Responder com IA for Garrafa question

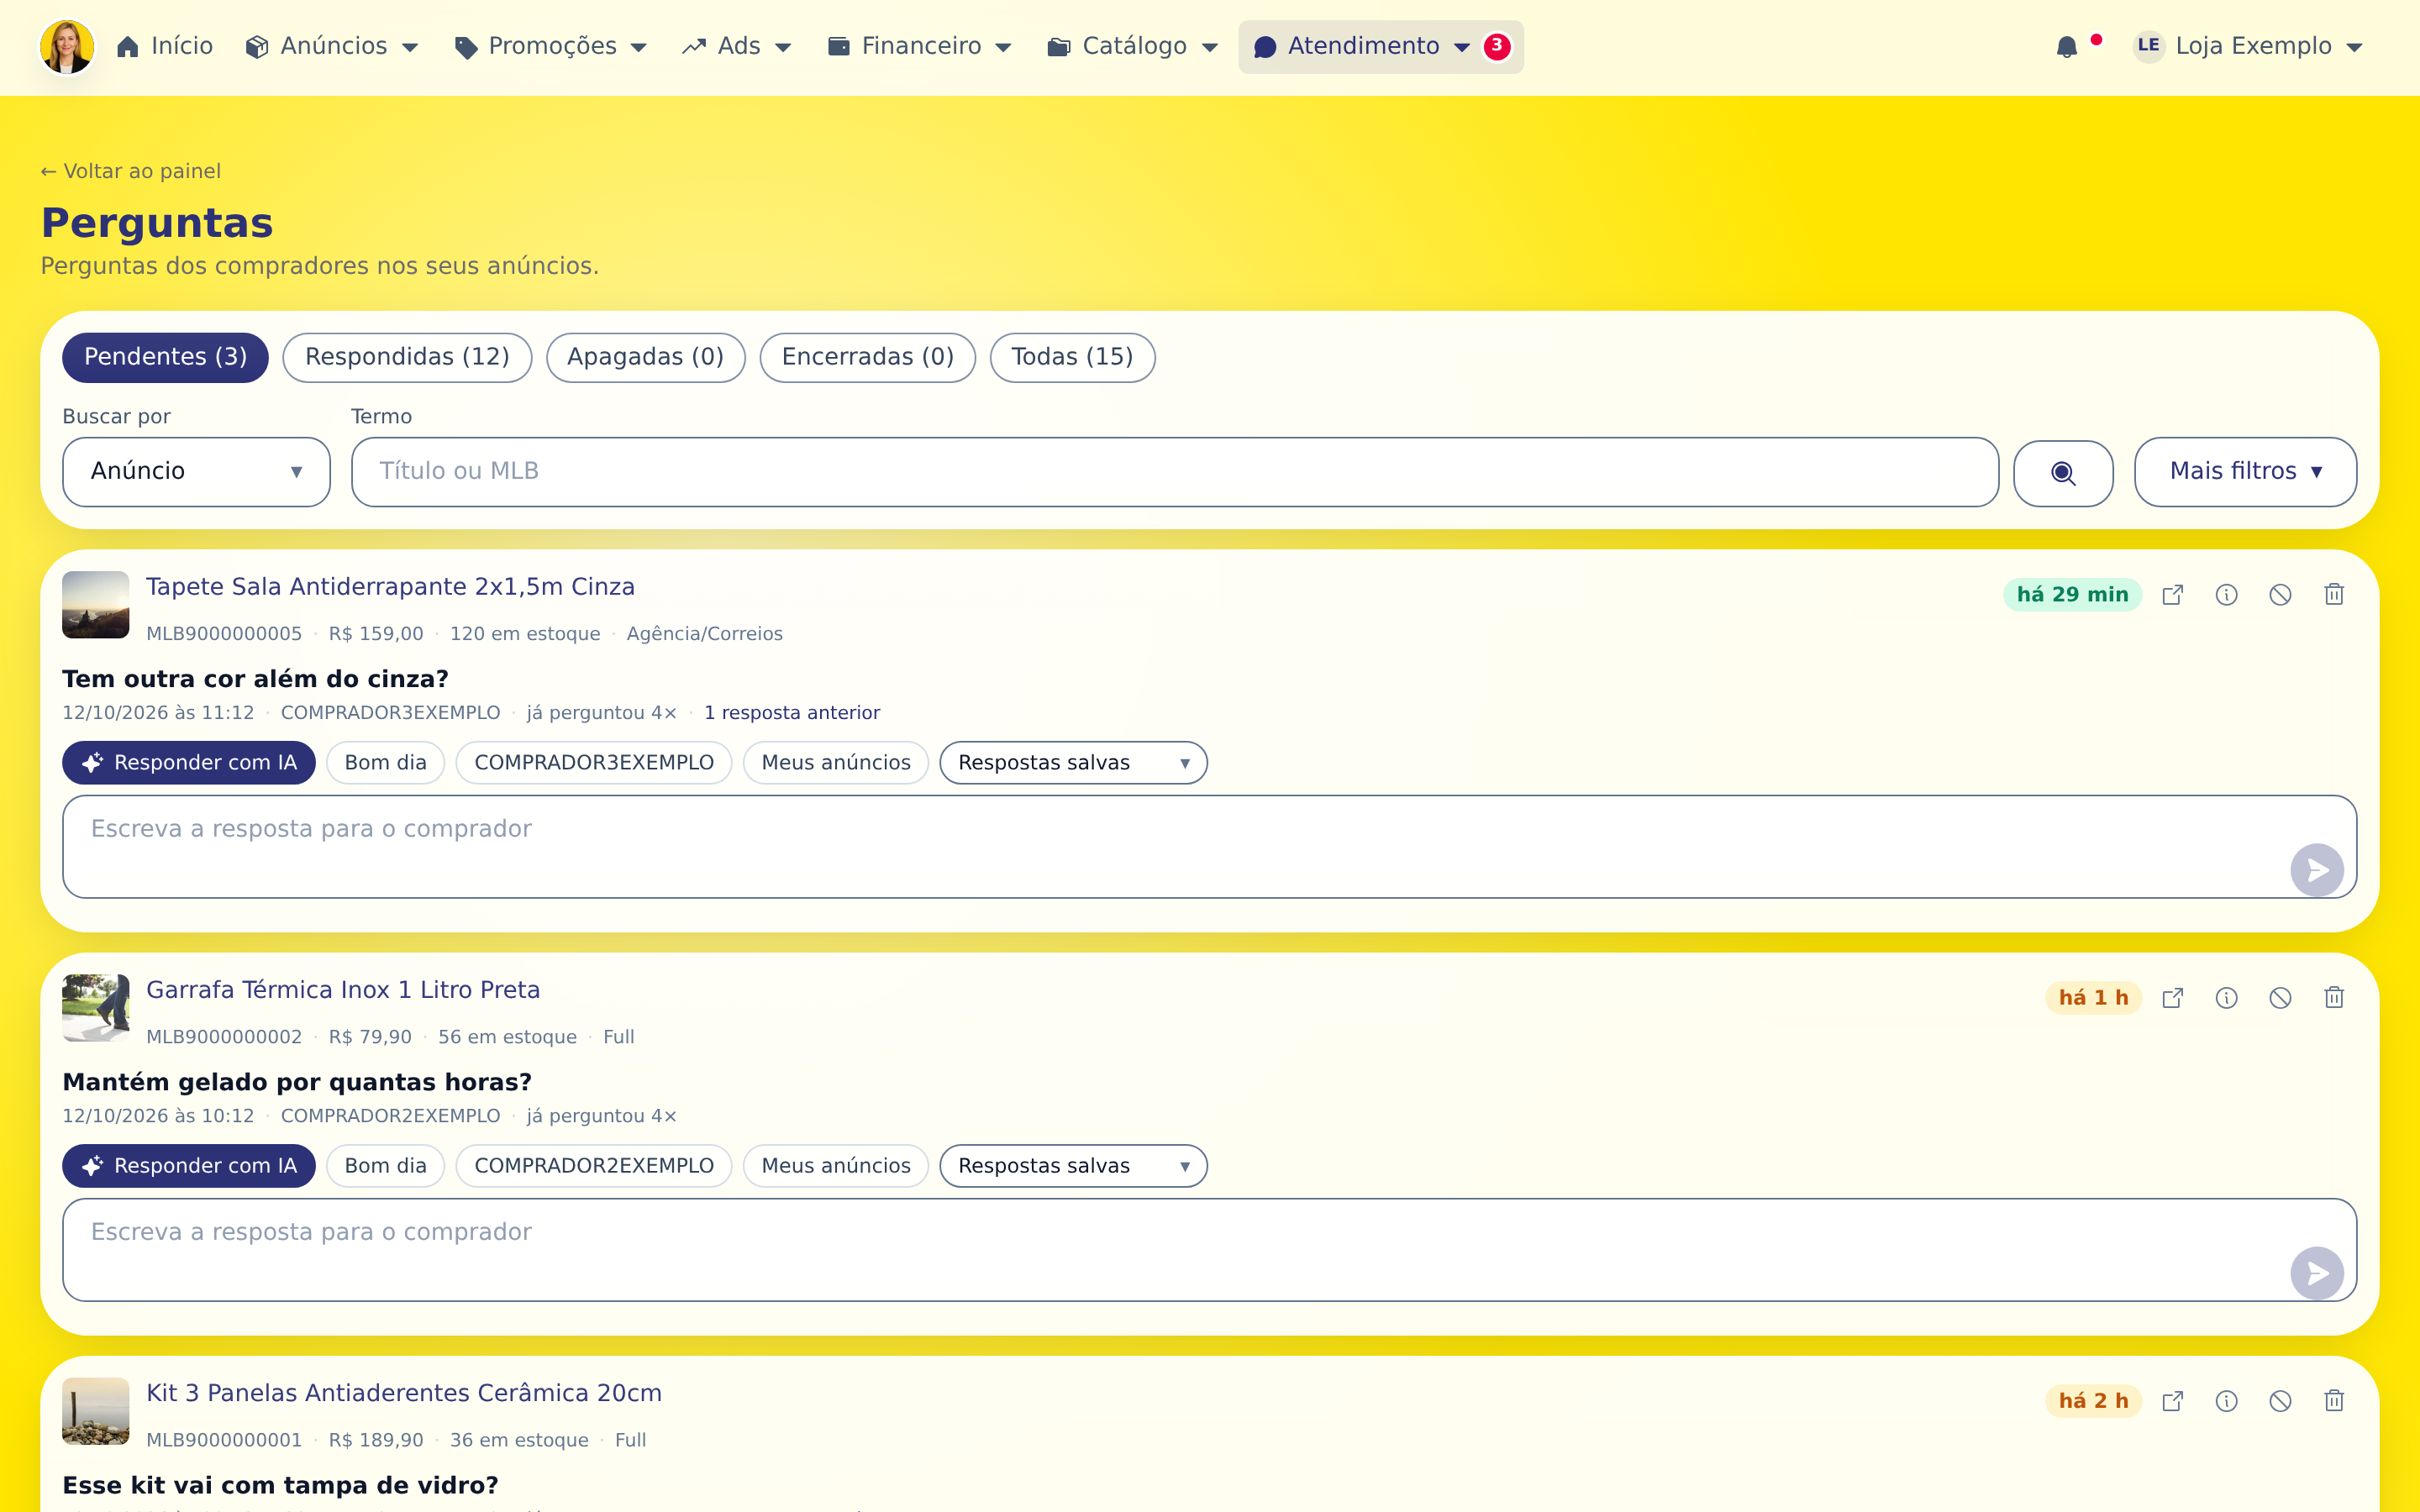click(x=188, y=1166)
